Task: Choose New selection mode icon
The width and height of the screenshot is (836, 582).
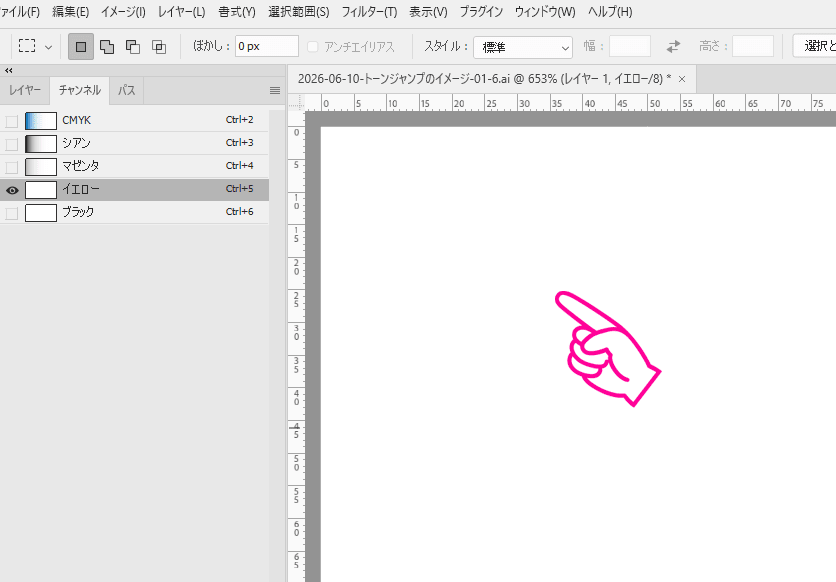Action: (x=81, y=47)
